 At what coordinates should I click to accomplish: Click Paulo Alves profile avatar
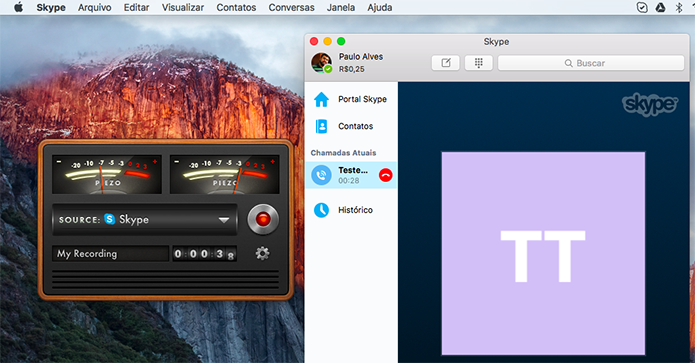click(x=321, y=62)
